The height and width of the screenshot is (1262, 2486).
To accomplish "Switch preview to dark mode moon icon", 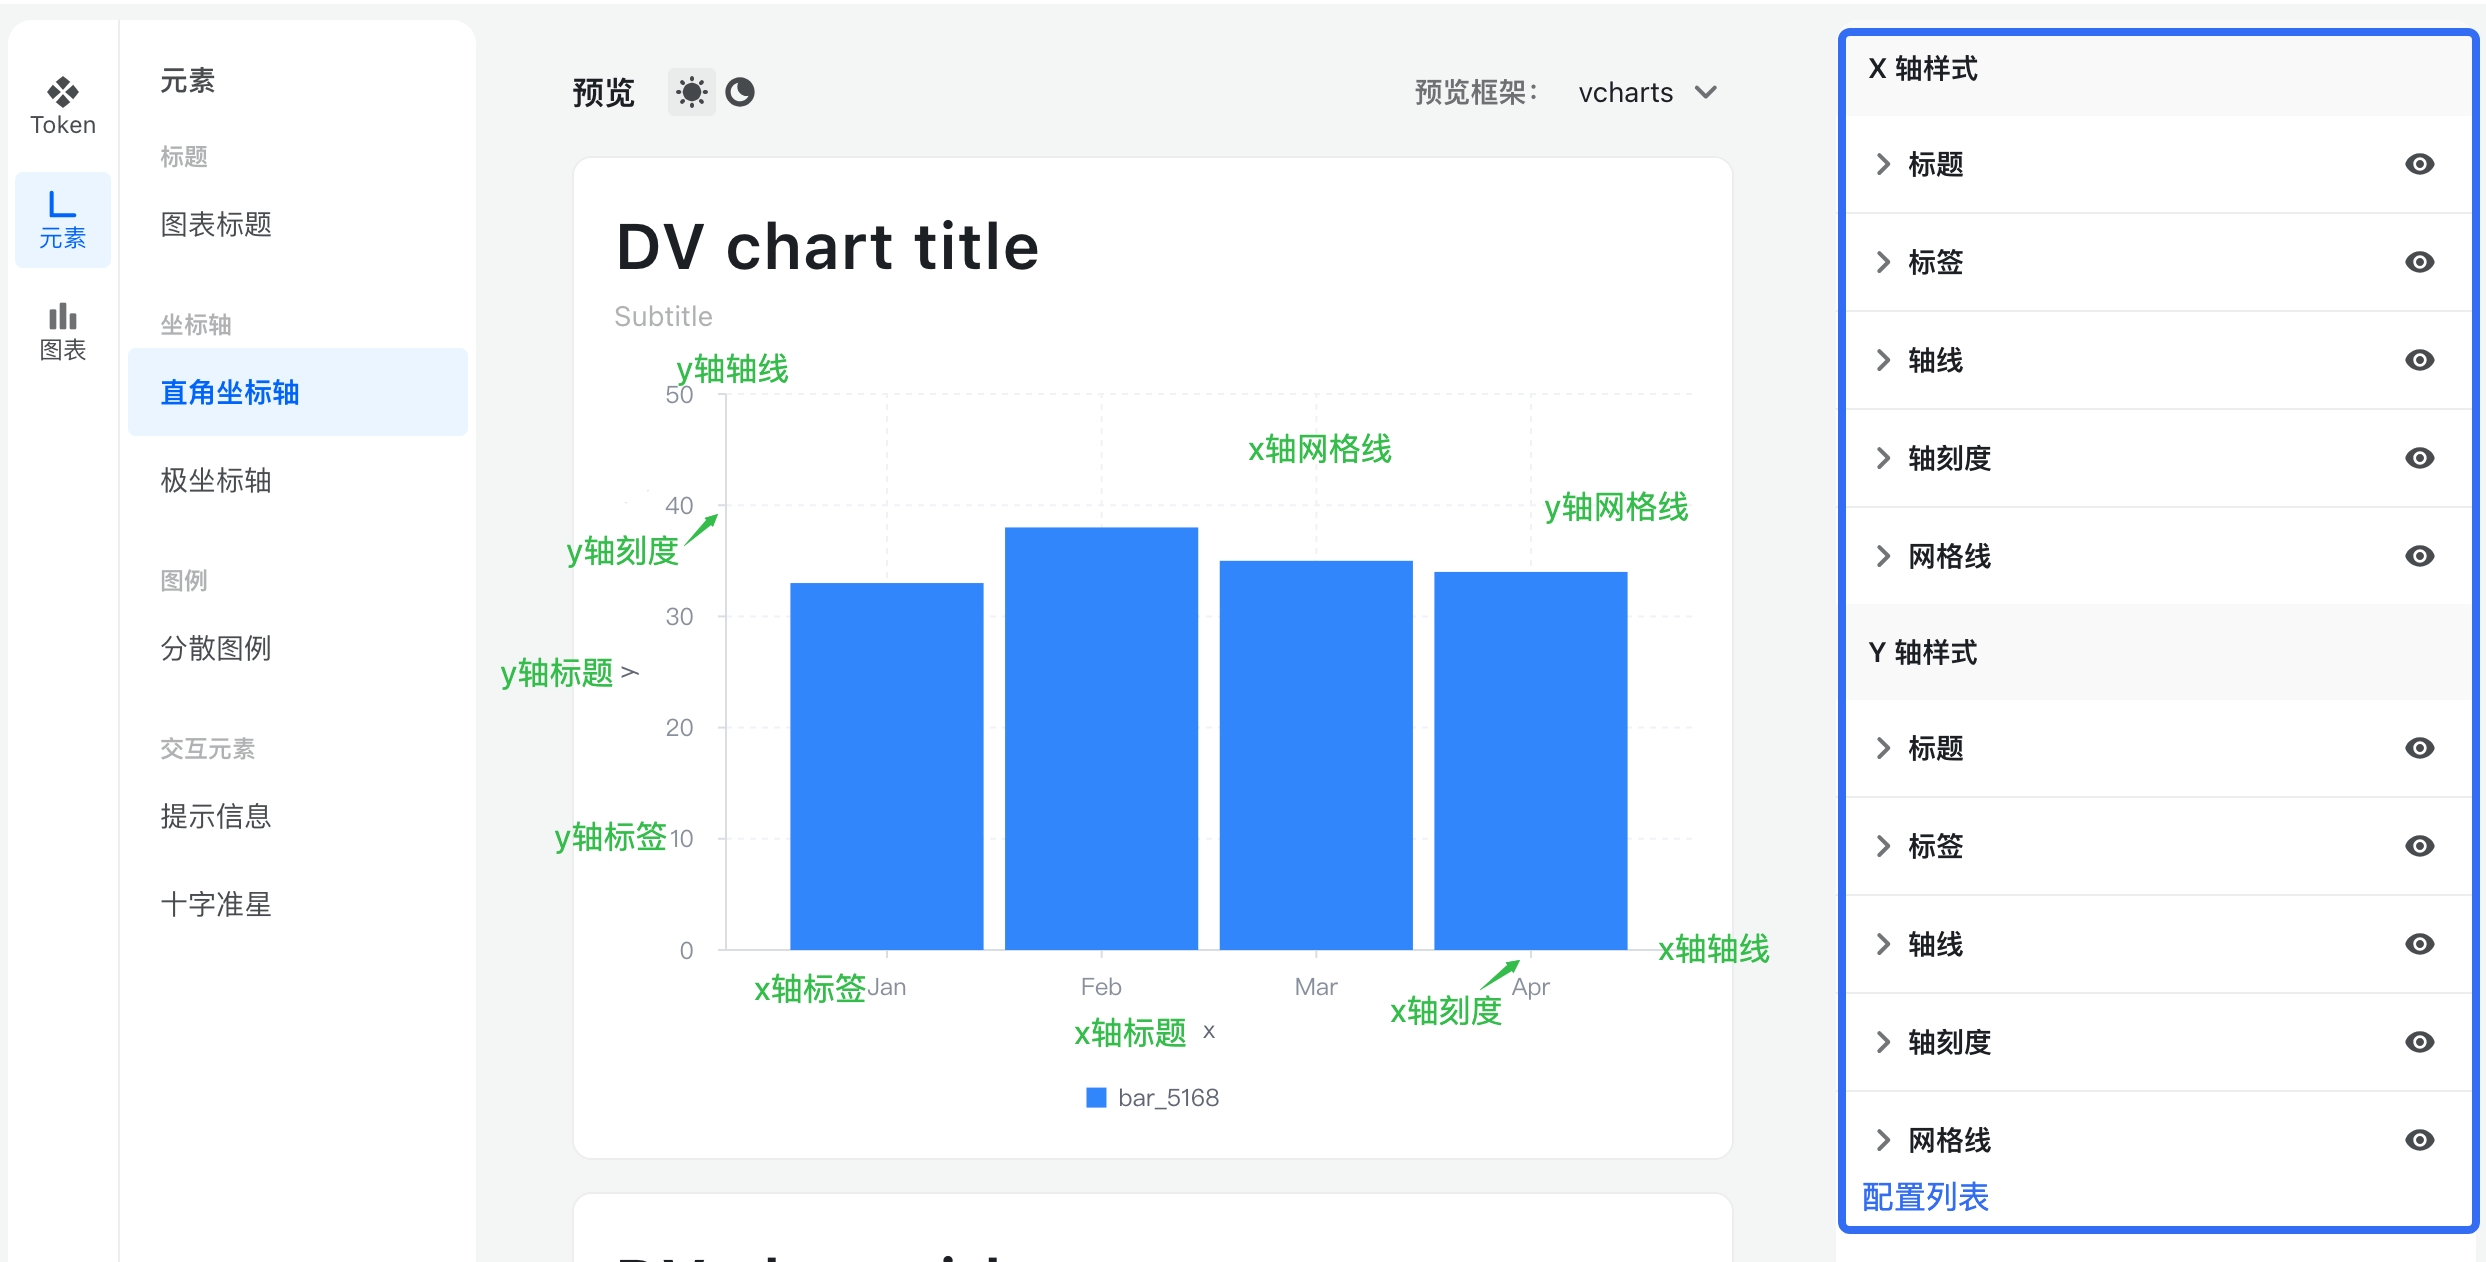I will pyautogui.click(x=740, y=93).
